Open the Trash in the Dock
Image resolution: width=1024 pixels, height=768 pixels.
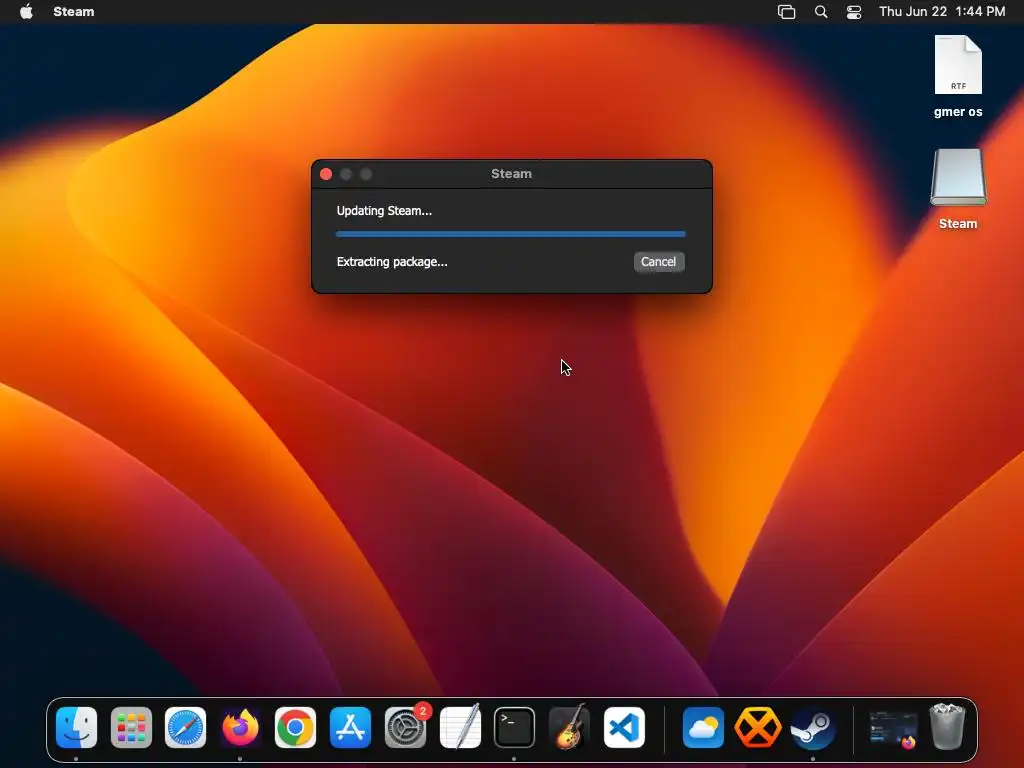(947, 726)
